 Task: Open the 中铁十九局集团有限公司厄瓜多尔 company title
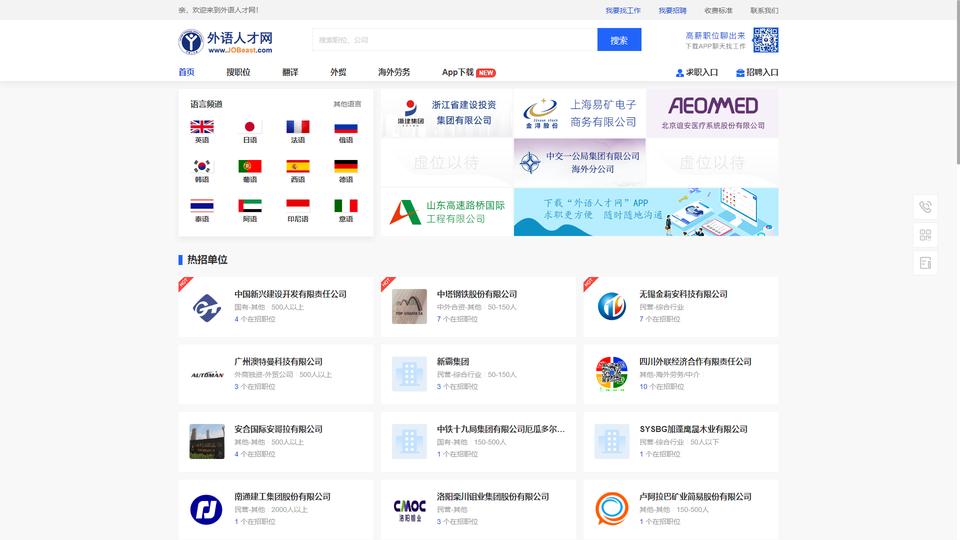500,429
